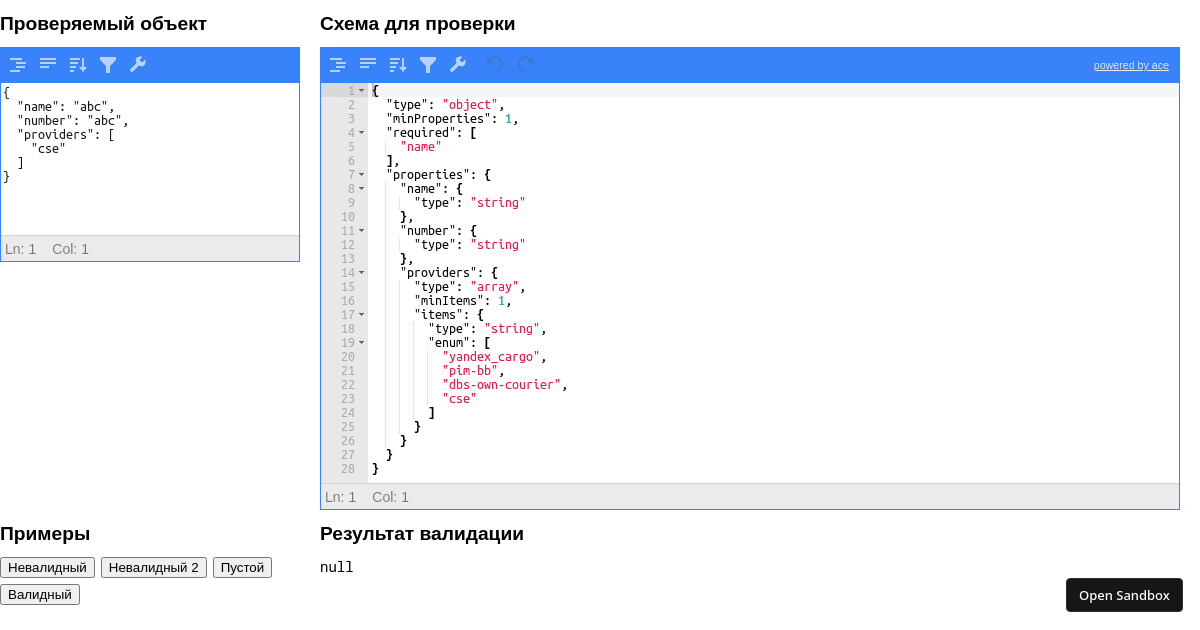
Task: Load the Валидный example
Action: click(x=40, y=595)
